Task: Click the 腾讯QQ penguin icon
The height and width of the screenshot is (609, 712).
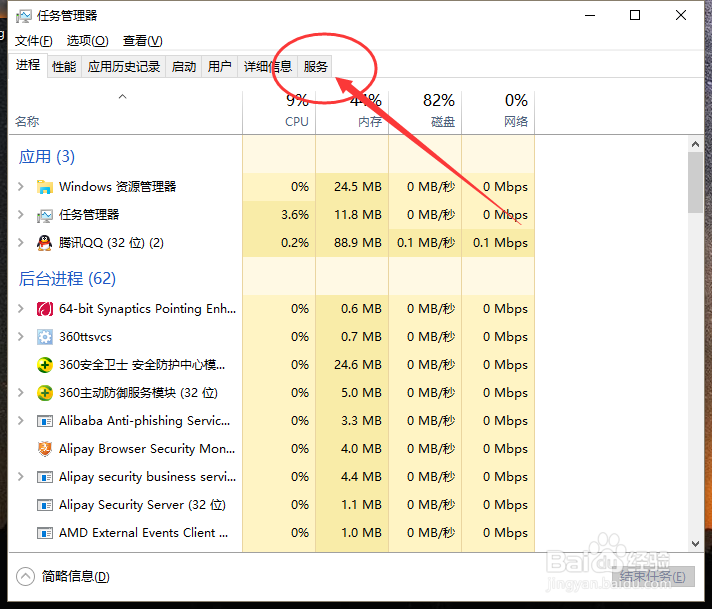Action: point(44,243)
